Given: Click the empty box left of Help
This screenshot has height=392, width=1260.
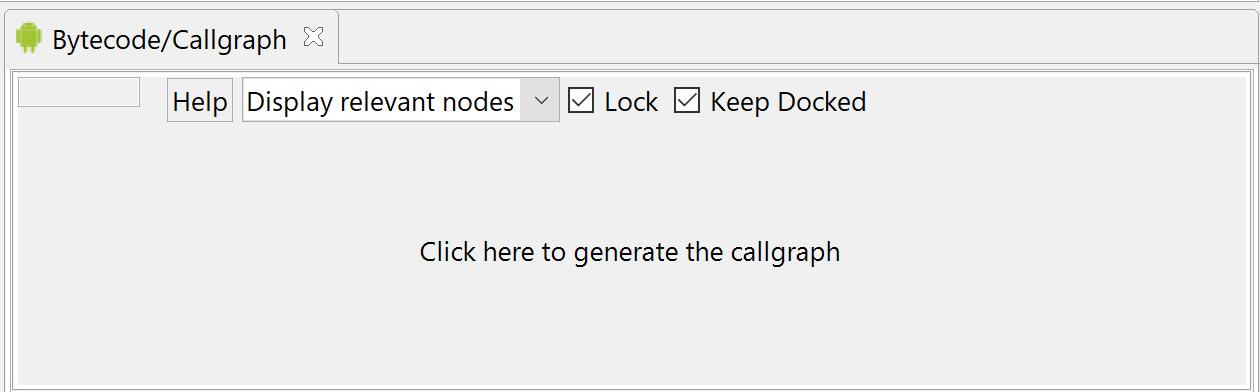Looking at the screenshot, I should [x=79, y=92].
